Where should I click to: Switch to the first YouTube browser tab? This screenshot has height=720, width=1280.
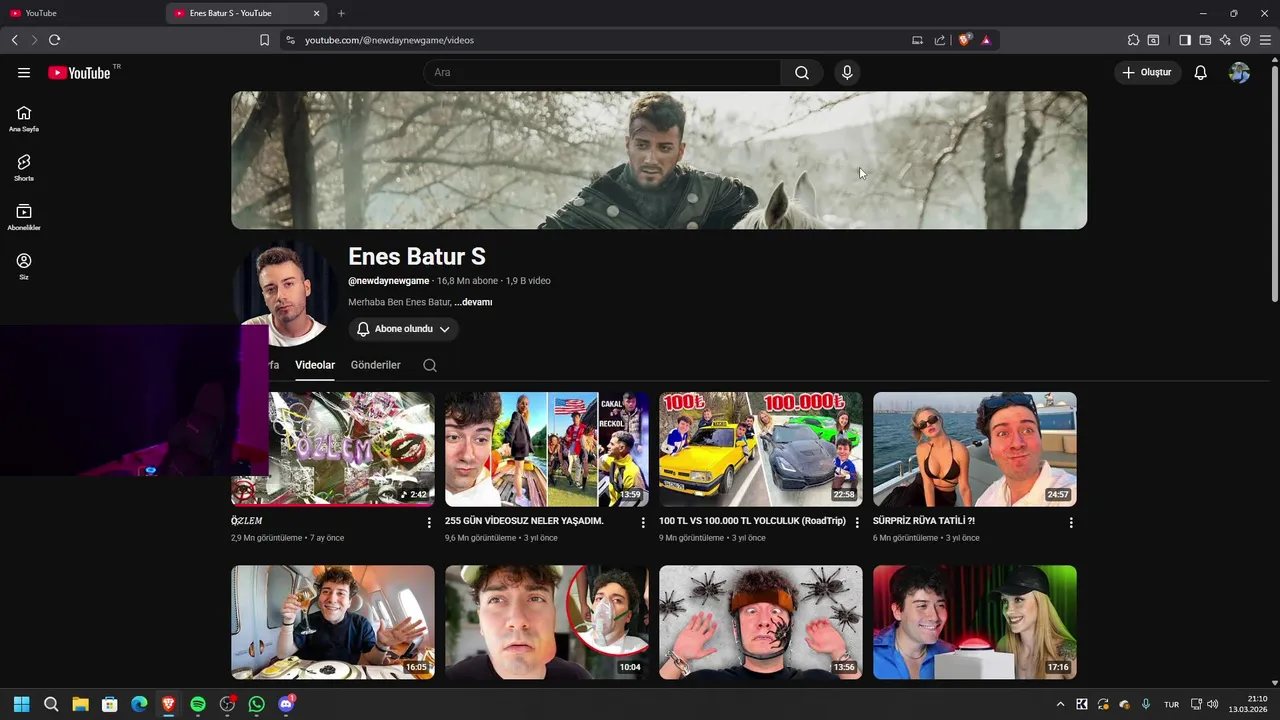coord(82,13)
